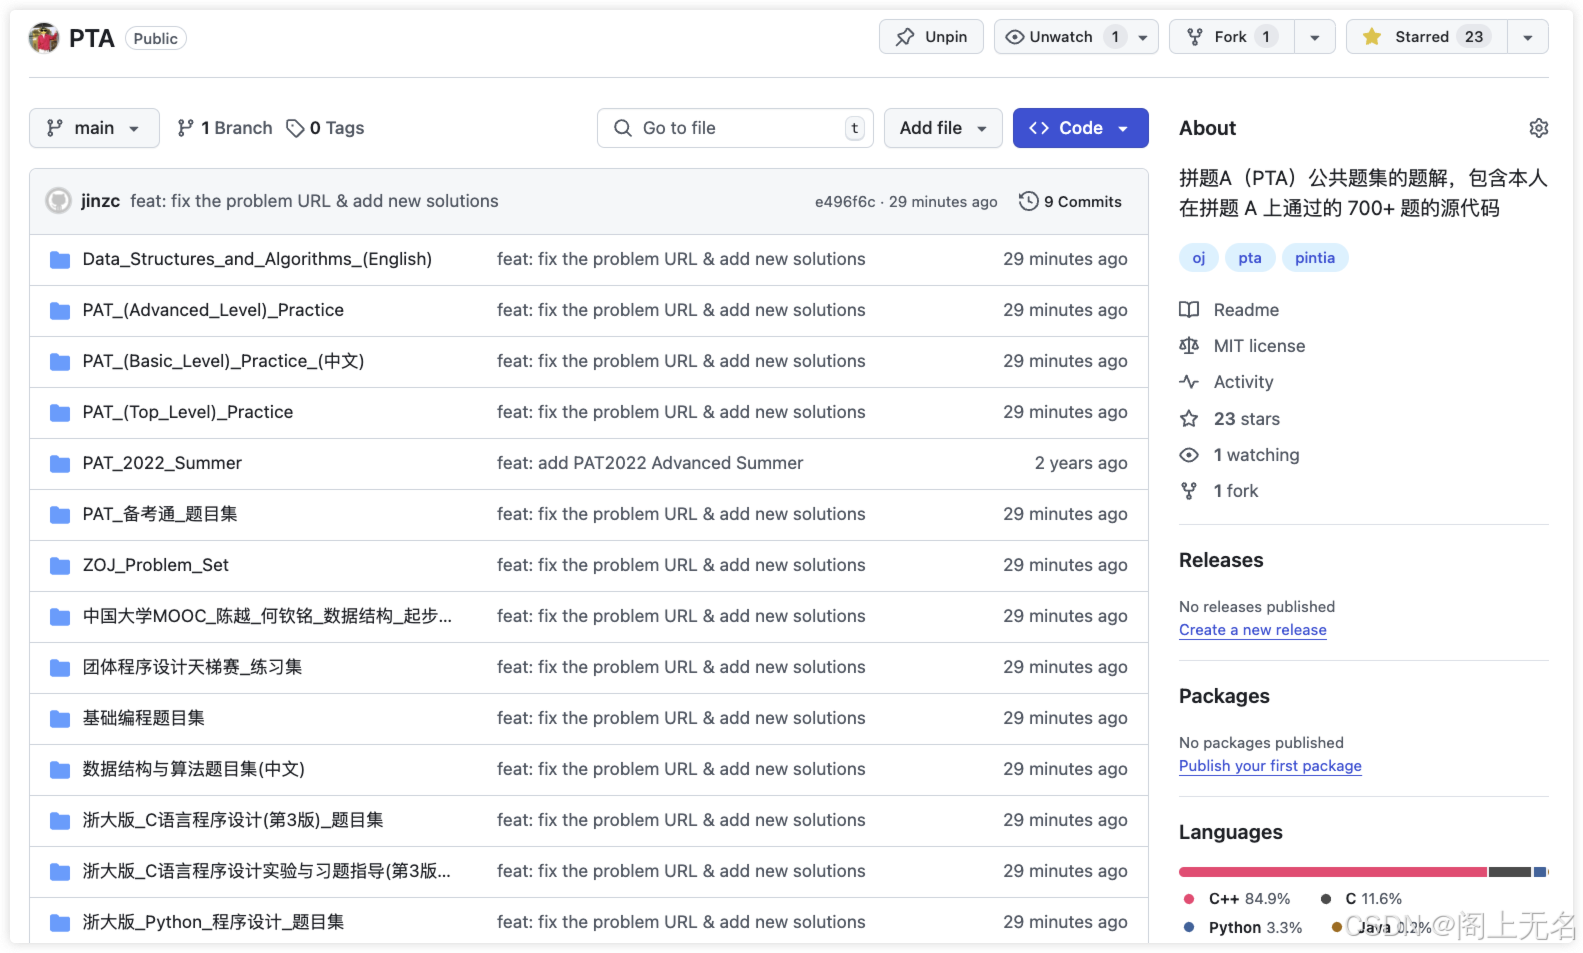Click folder icon for PAT_2022_Summer

[60, 464]
